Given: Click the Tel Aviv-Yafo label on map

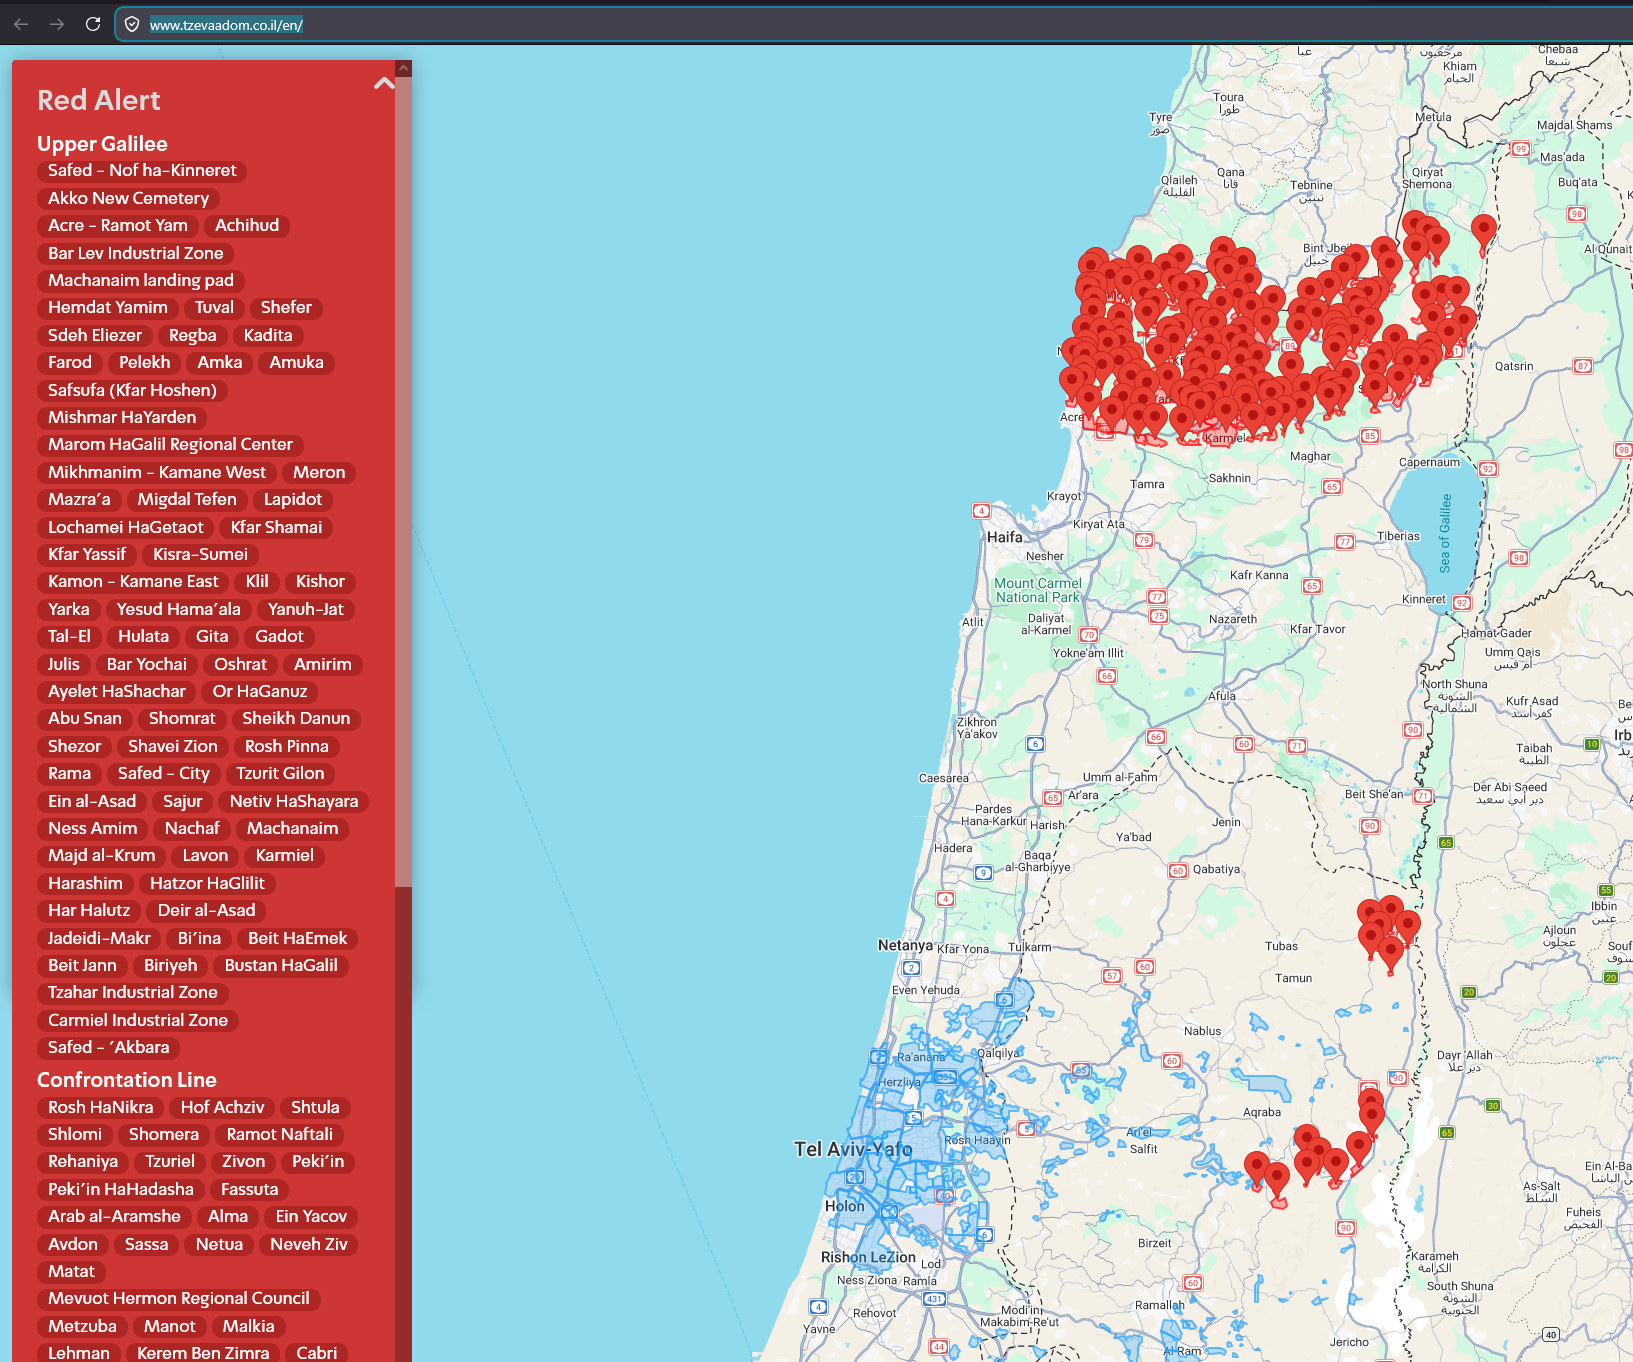Looking at the screenshot, I should [x=853, y=1149].
